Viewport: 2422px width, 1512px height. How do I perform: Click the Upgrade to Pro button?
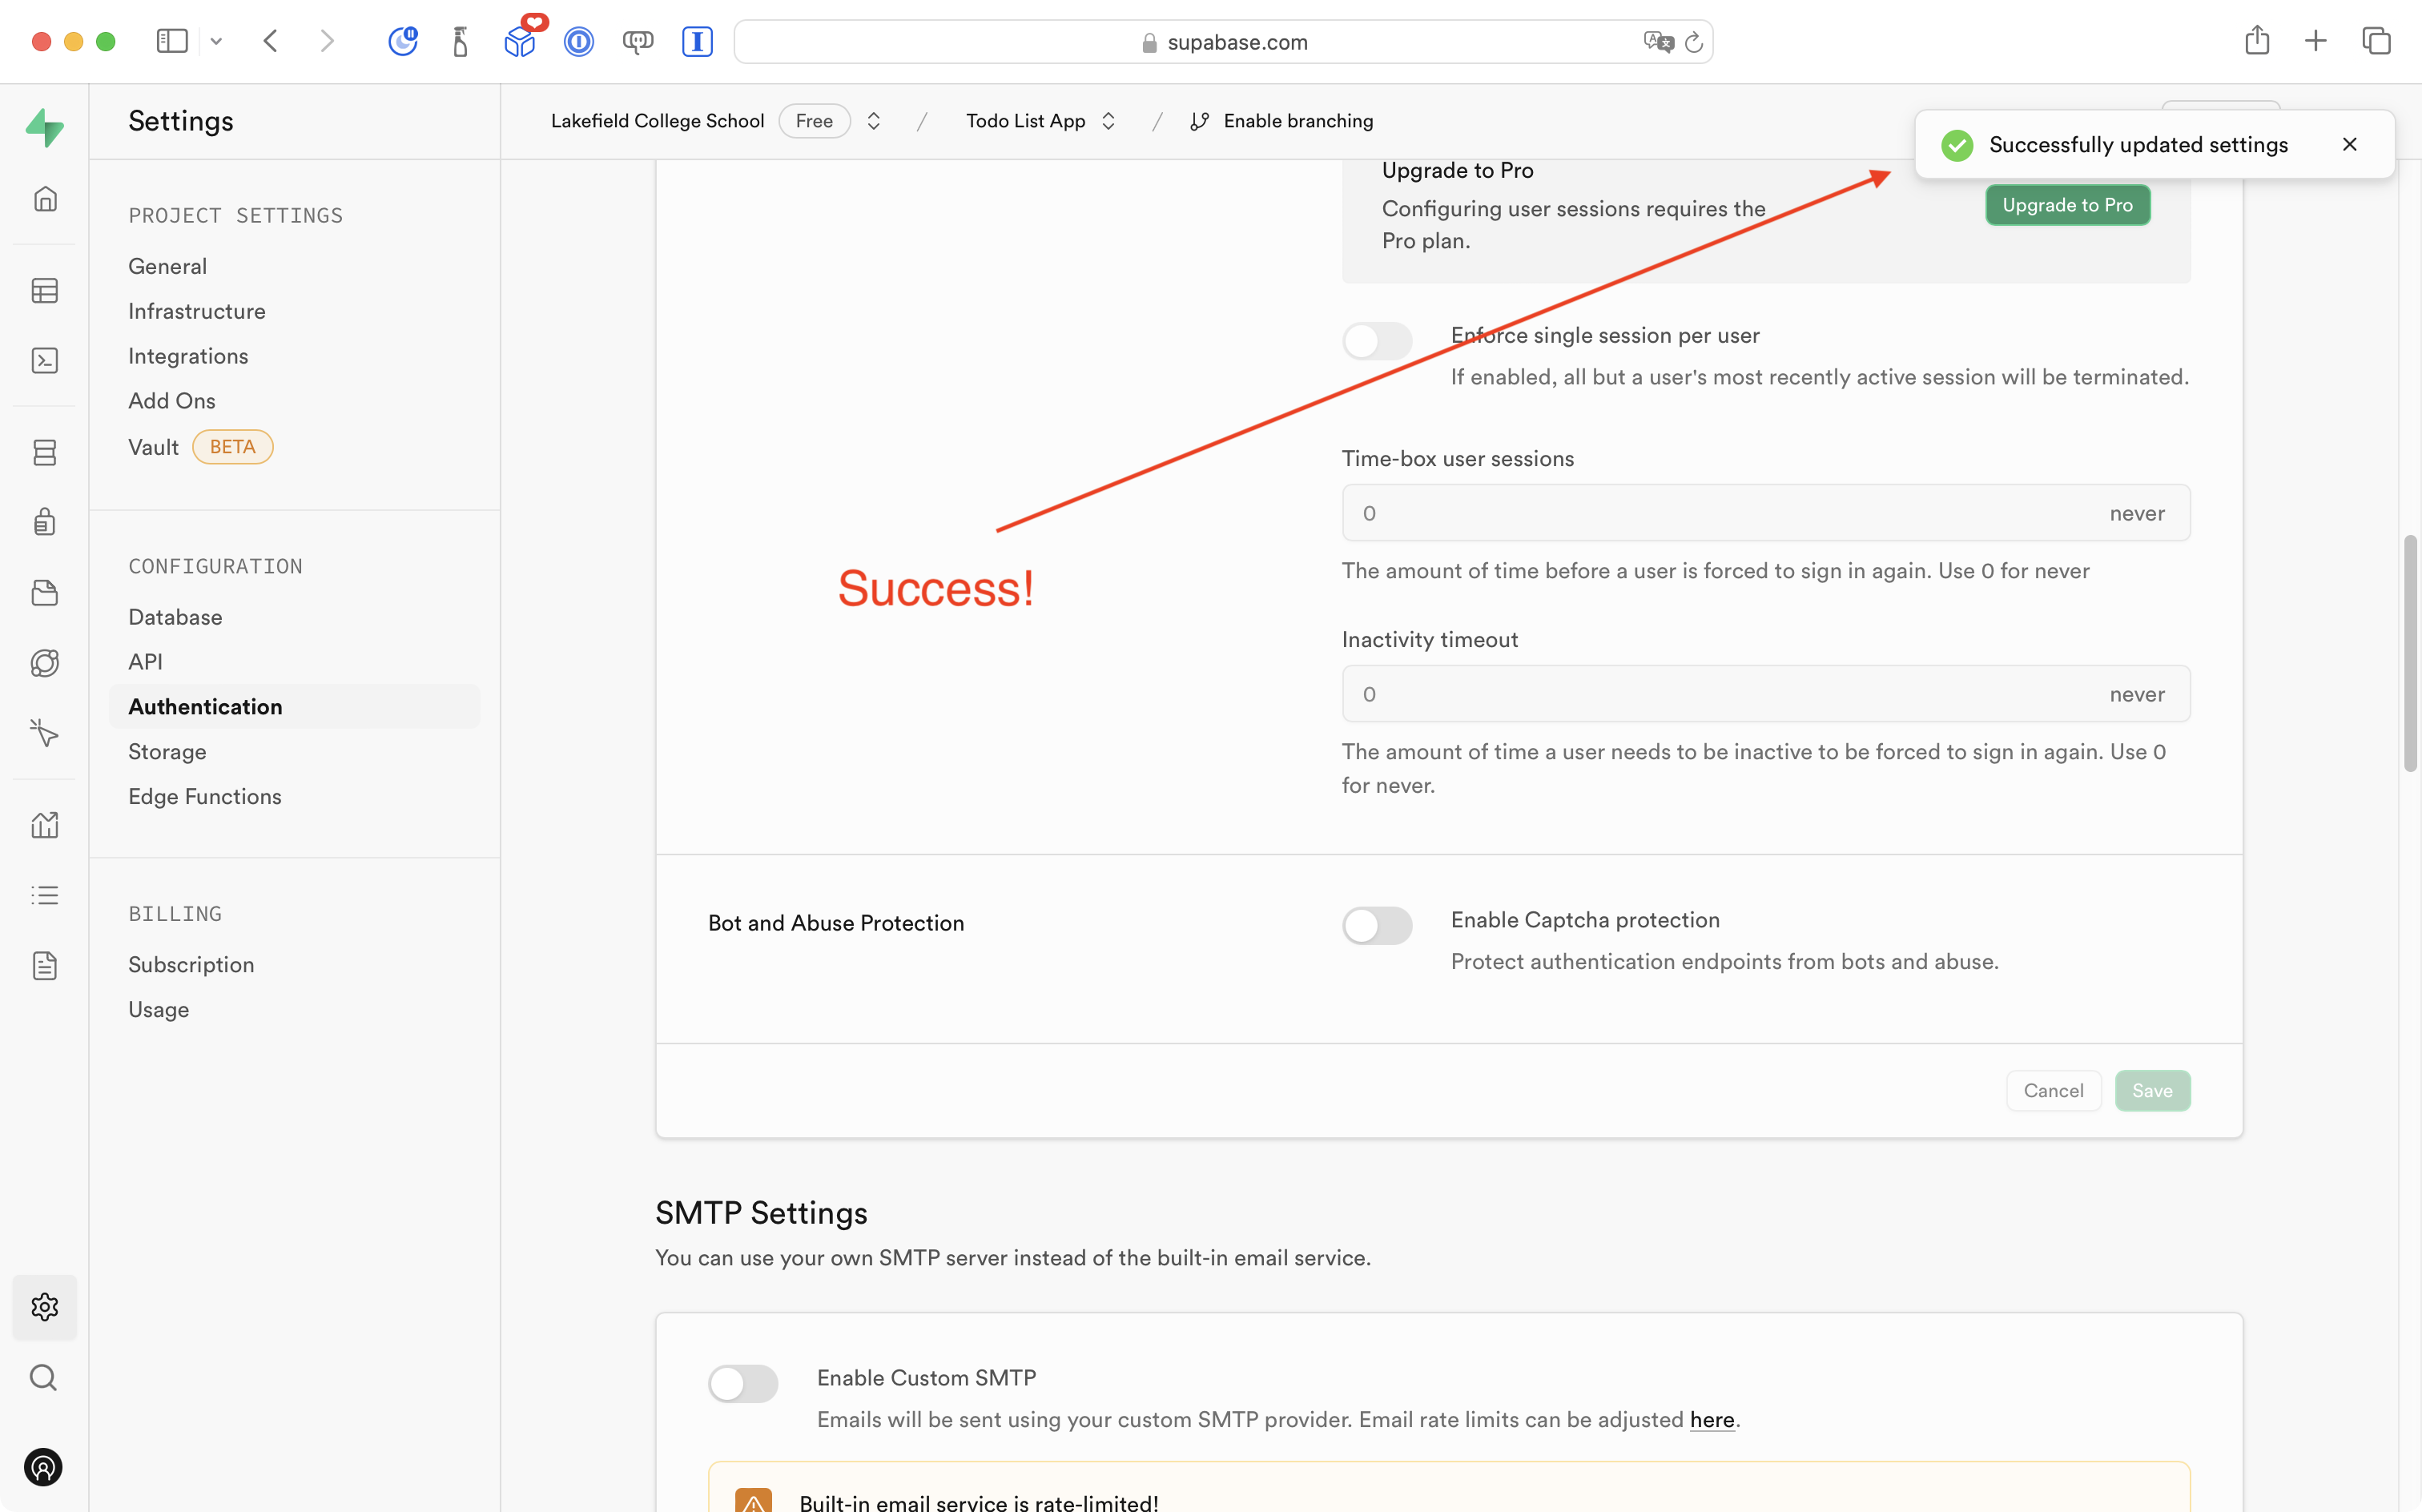pyautogui.click(x=2066, y=205)
